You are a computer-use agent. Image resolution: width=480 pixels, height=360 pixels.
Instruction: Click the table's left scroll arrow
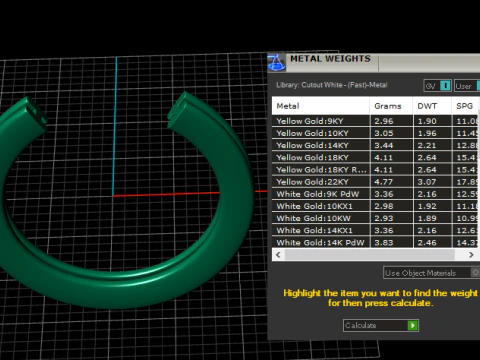point(278,255)
